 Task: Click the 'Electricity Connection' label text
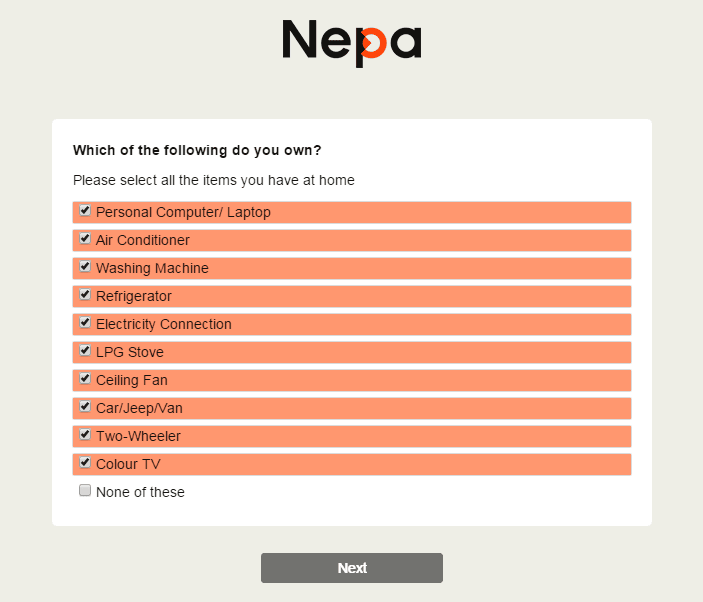164,324
